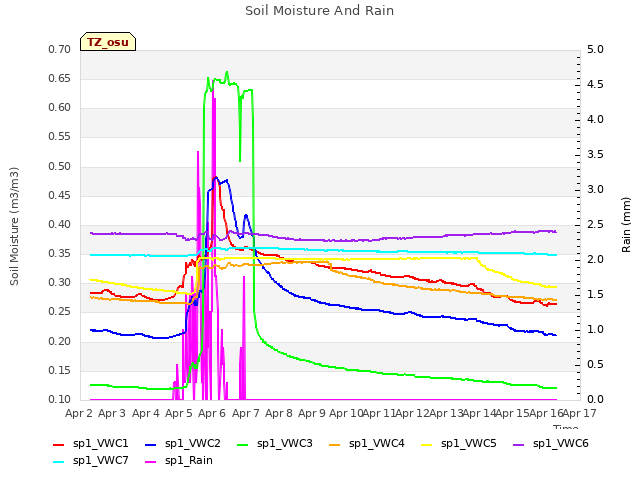Toggle sp1_VWC5 legend entry
The height and width of the screenshot is (480, 640).
(x=459, y=444)
